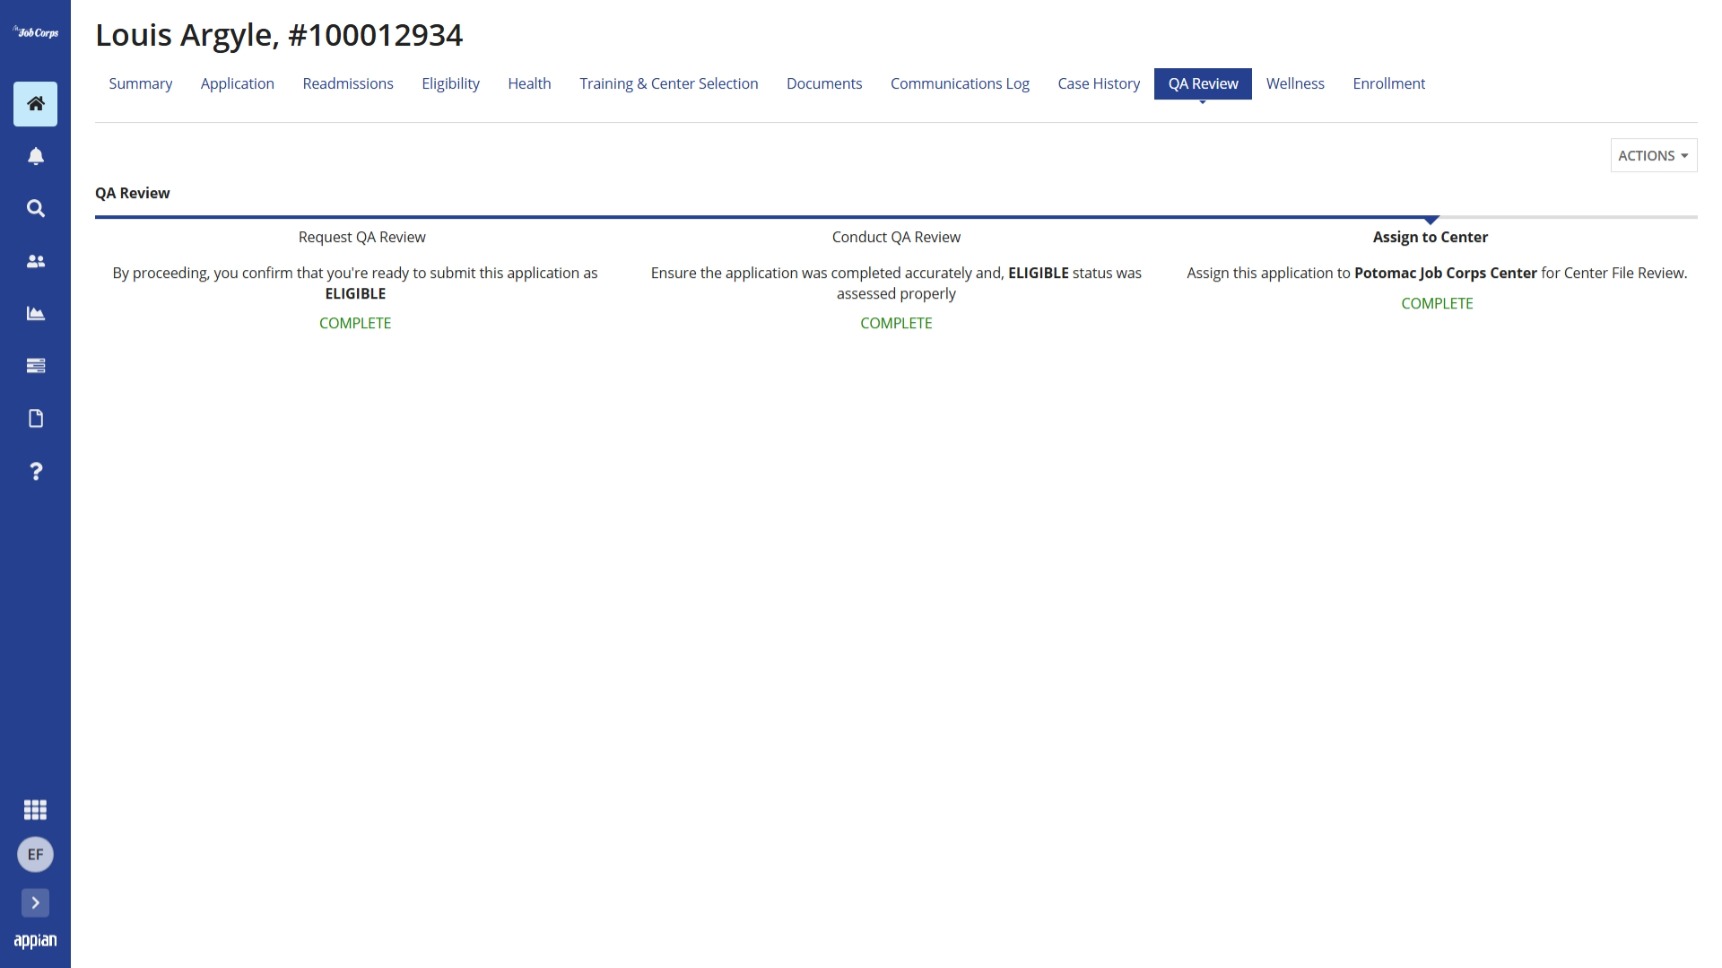The height and width of the screenshot is (968, 1722).
Task: Open the search magnifier icon
Action: [x=35, y=208]
